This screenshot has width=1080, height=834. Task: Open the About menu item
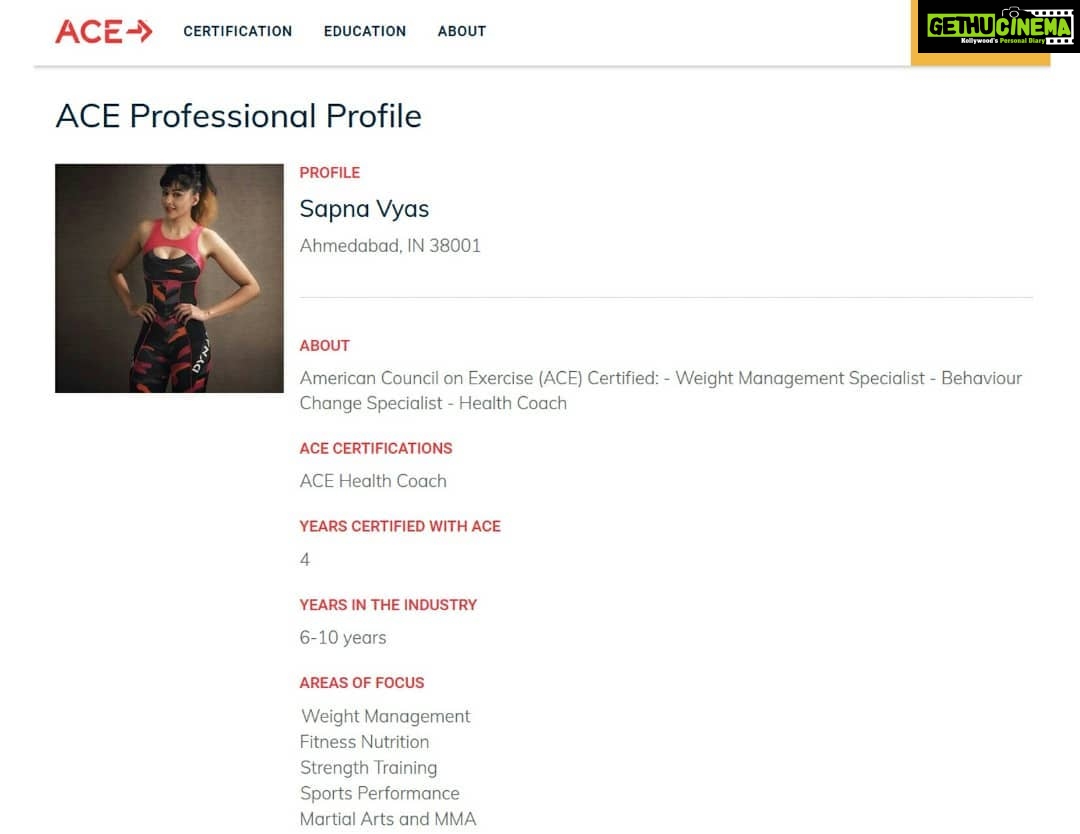(461, 31)
